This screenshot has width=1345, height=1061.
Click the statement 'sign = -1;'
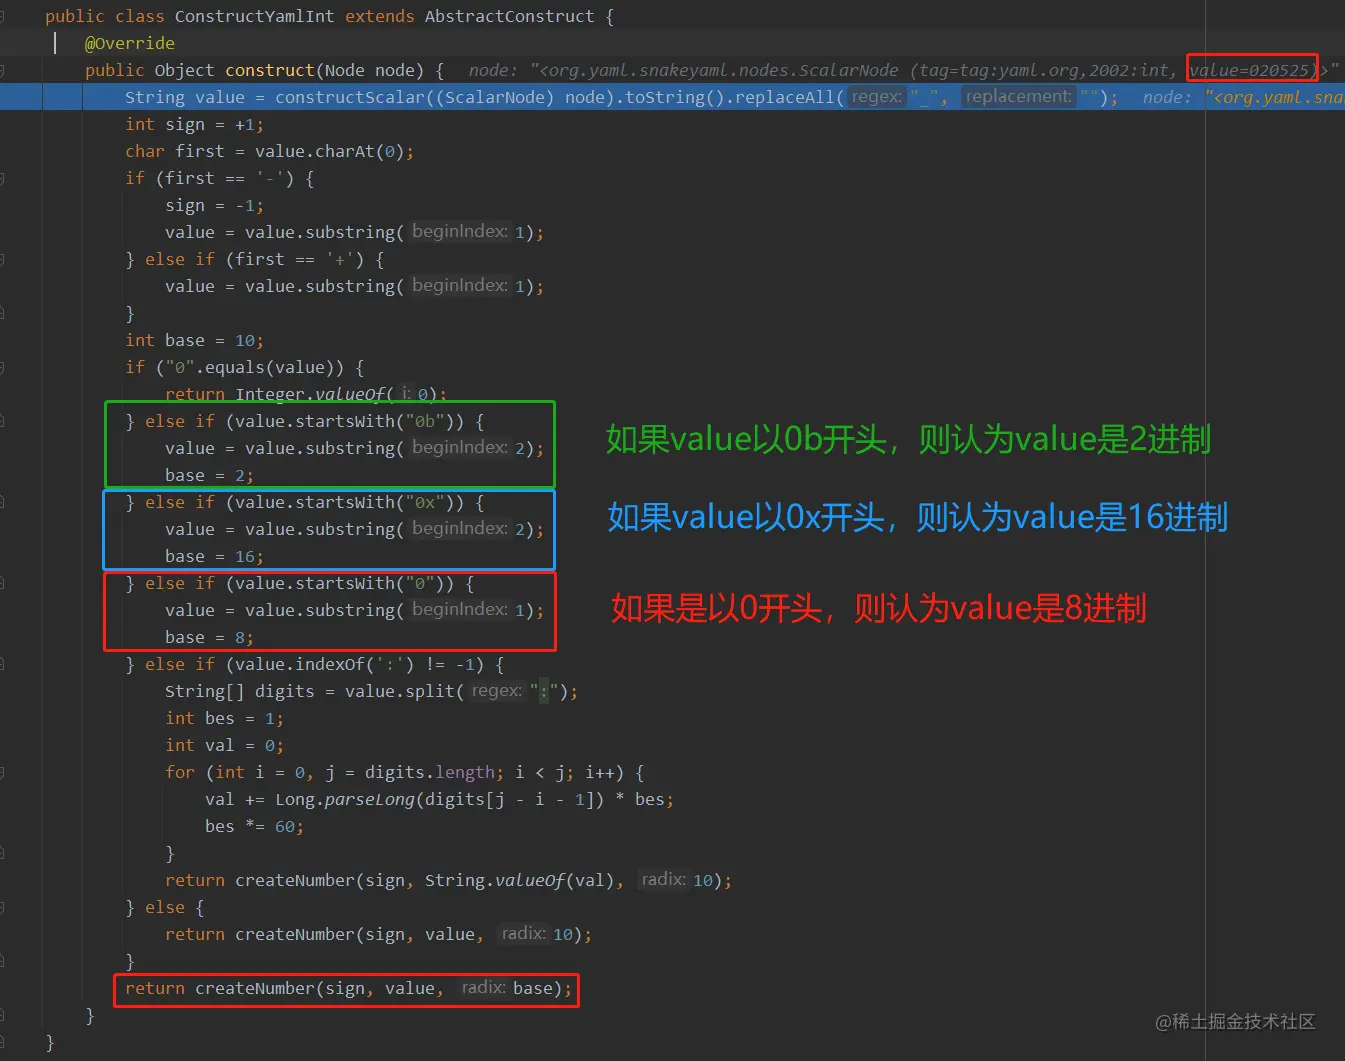pos(215,205)
